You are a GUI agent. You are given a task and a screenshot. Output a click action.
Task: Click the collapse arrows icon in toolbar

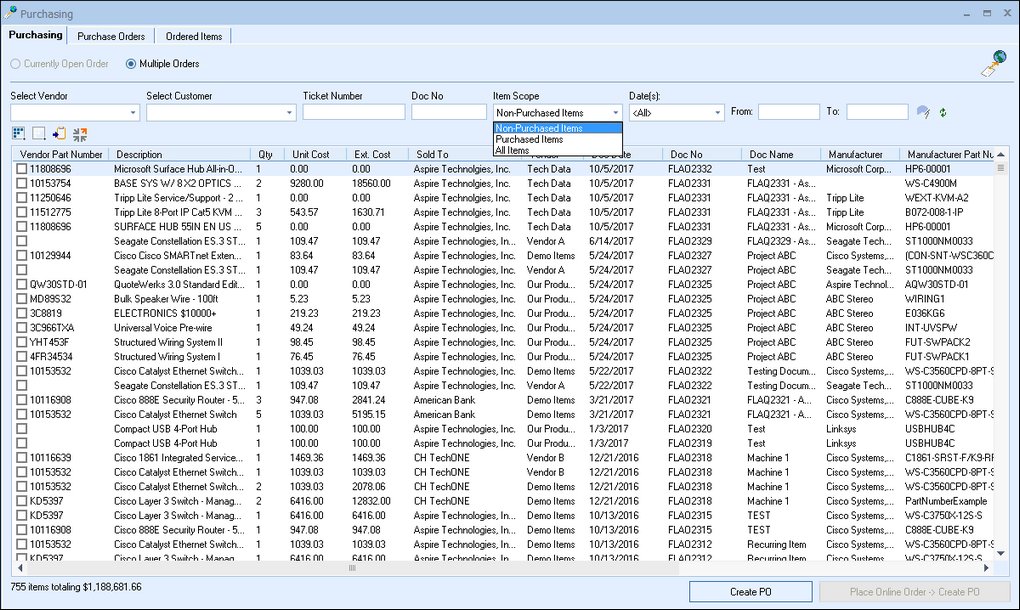point(80,133)
